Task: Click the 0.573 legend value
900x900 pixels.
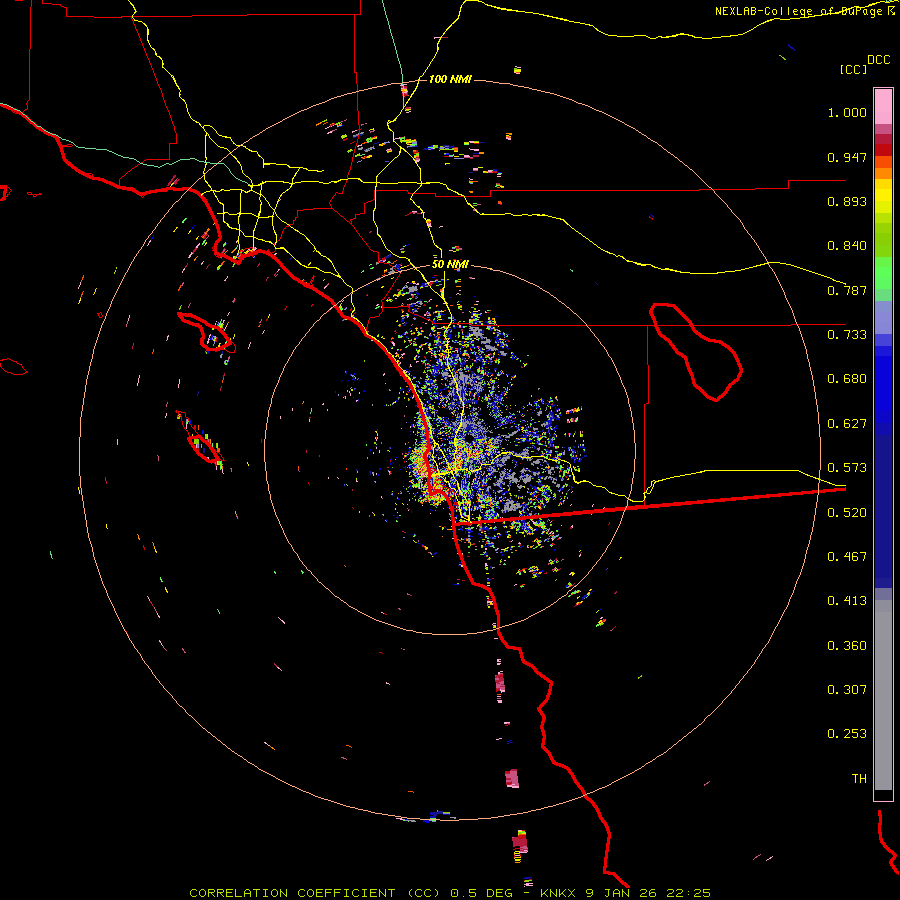Action: click(847, 468)
